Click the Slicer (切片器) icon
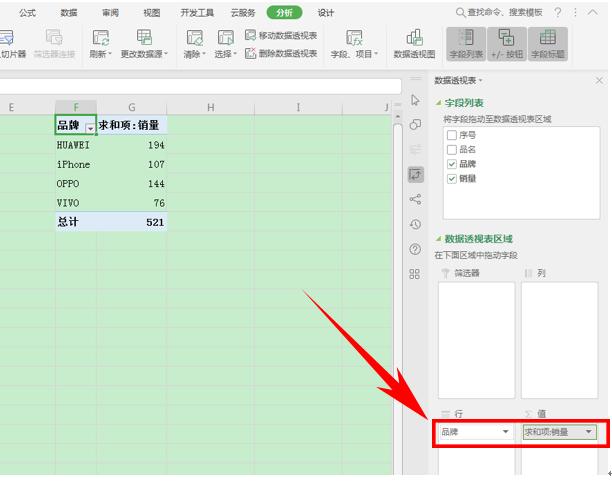 (x=7, y=37)
